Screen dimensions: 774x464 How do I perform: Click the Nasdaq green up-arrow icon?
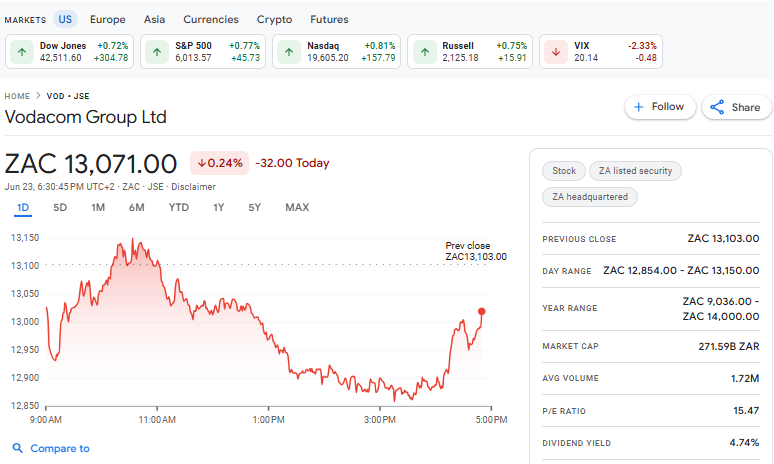[x=289, y=52]
